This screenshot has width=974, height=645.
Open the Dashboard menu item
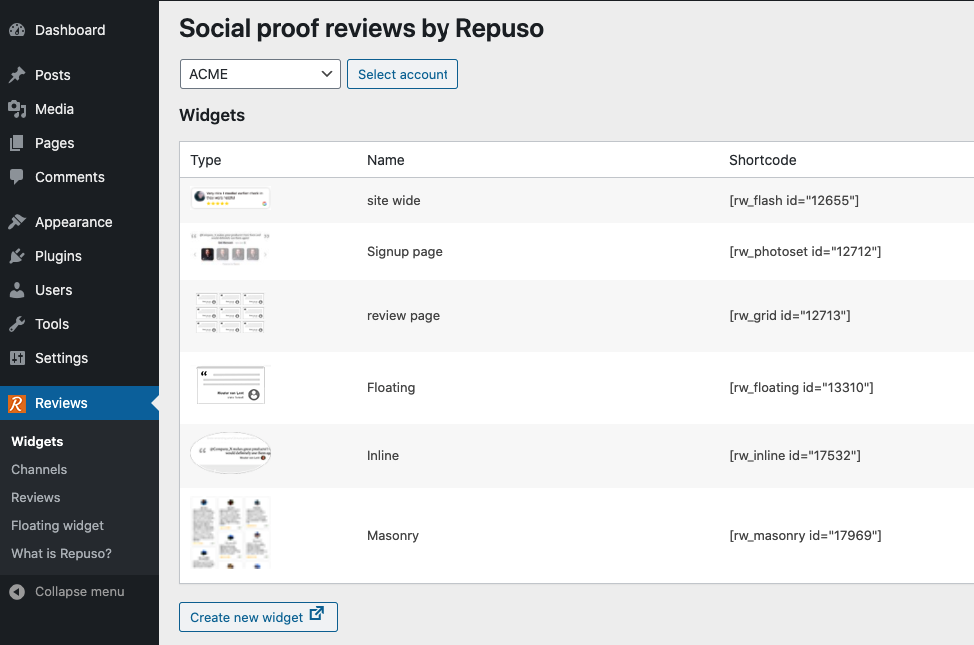(x=80, y=30)
